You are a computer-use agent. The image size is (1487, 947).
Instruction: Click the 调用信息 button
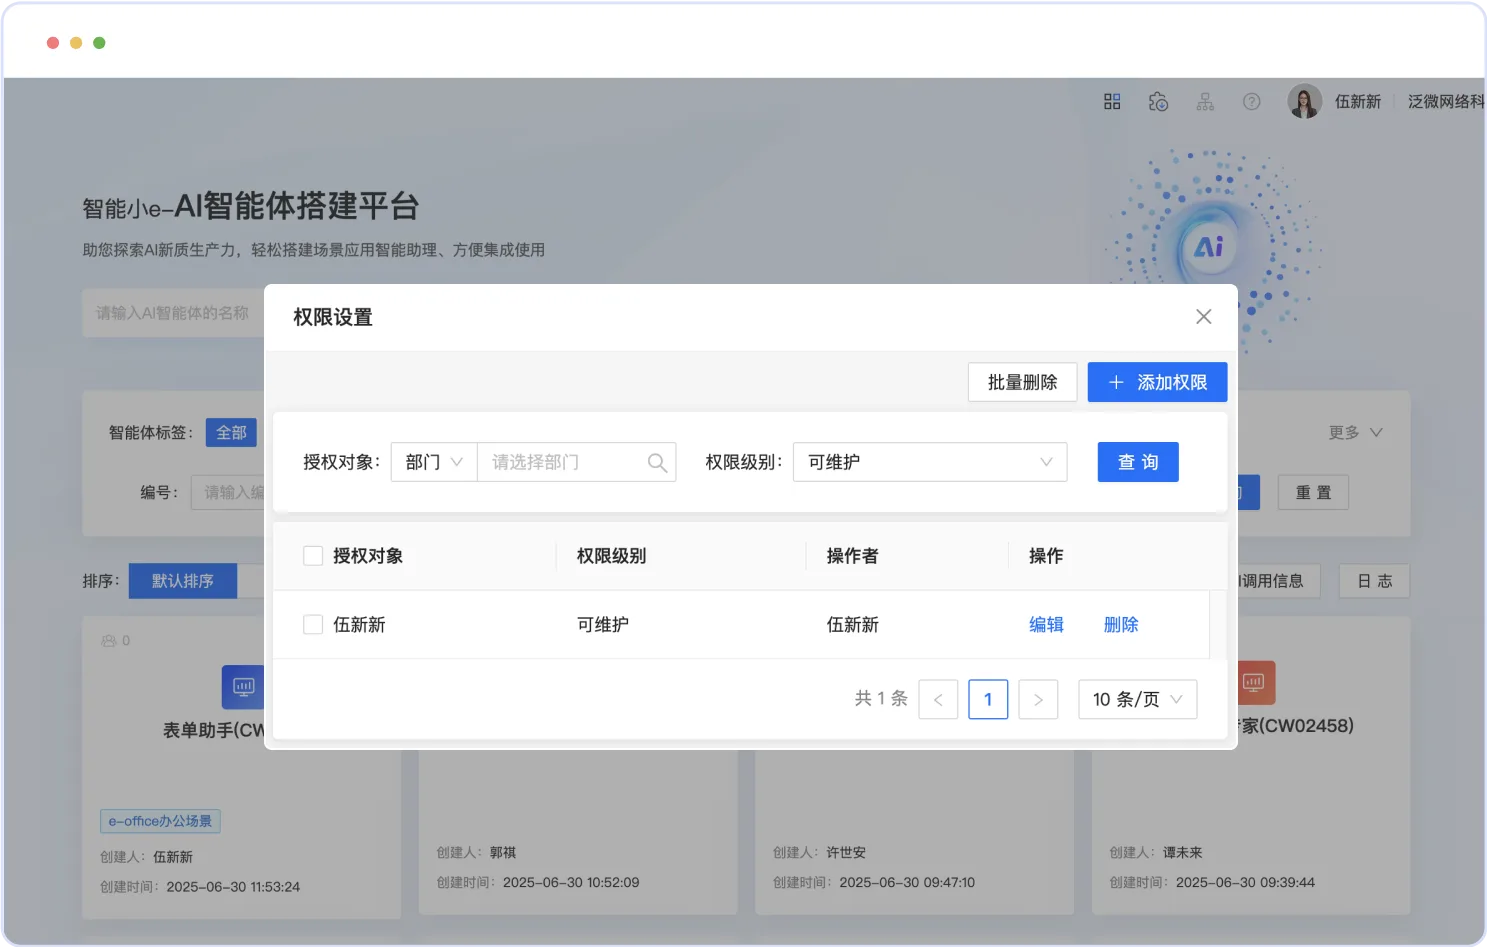(x=1277, y=581)
